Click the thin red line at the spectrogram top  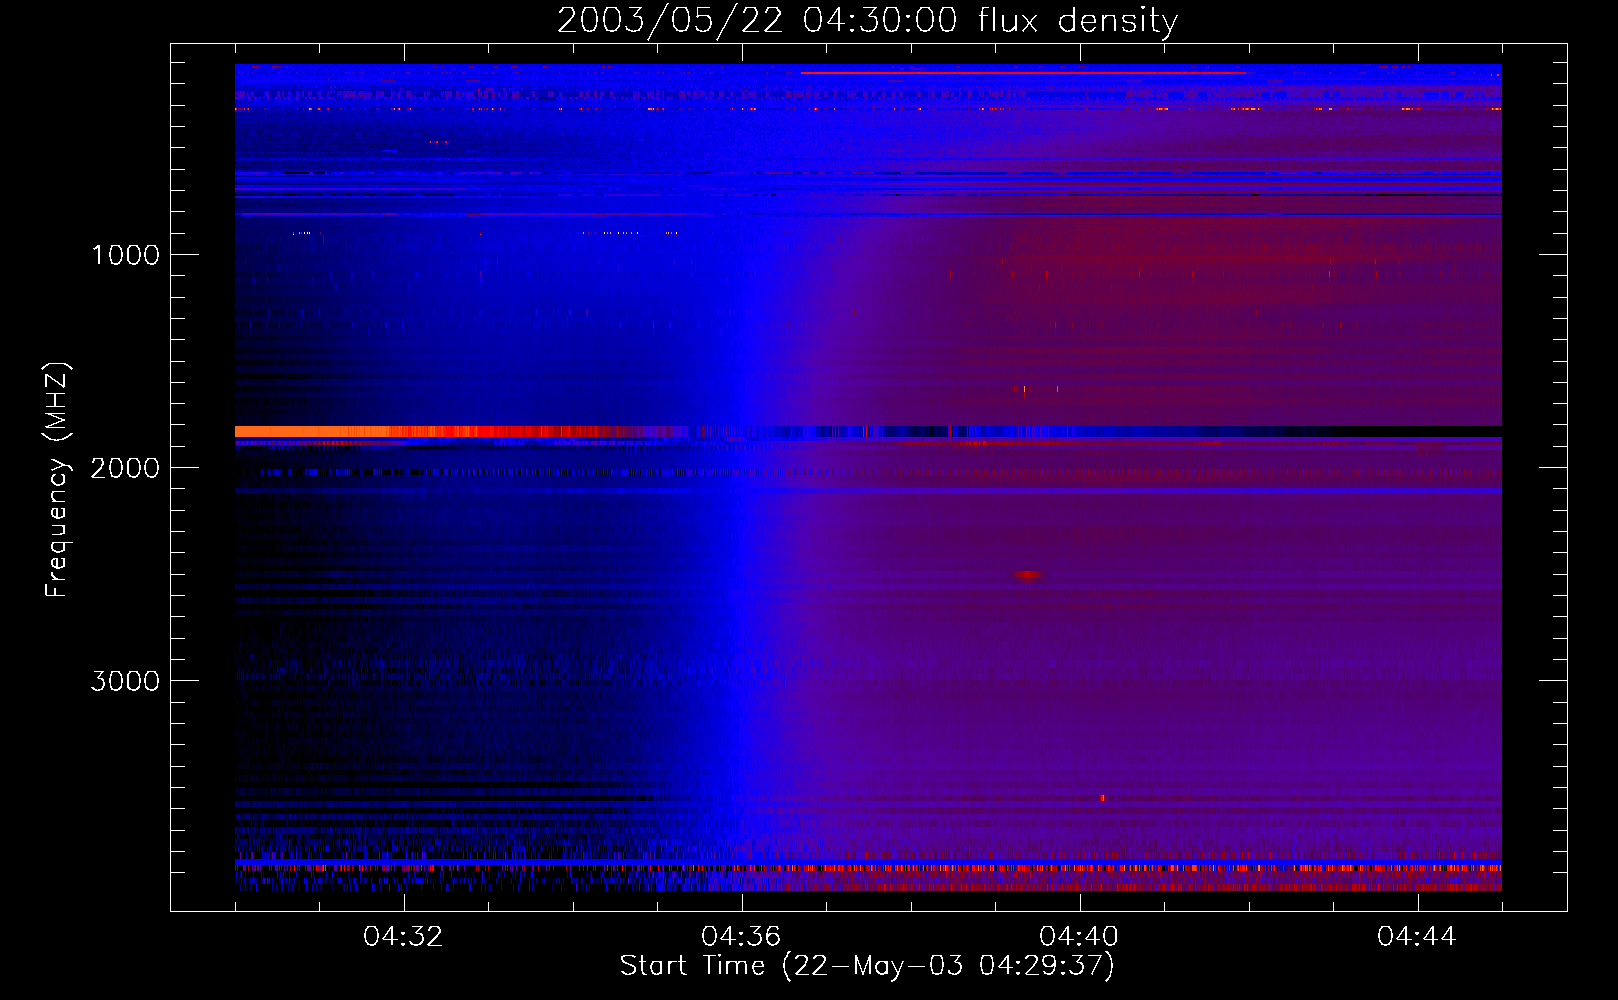1023,73
